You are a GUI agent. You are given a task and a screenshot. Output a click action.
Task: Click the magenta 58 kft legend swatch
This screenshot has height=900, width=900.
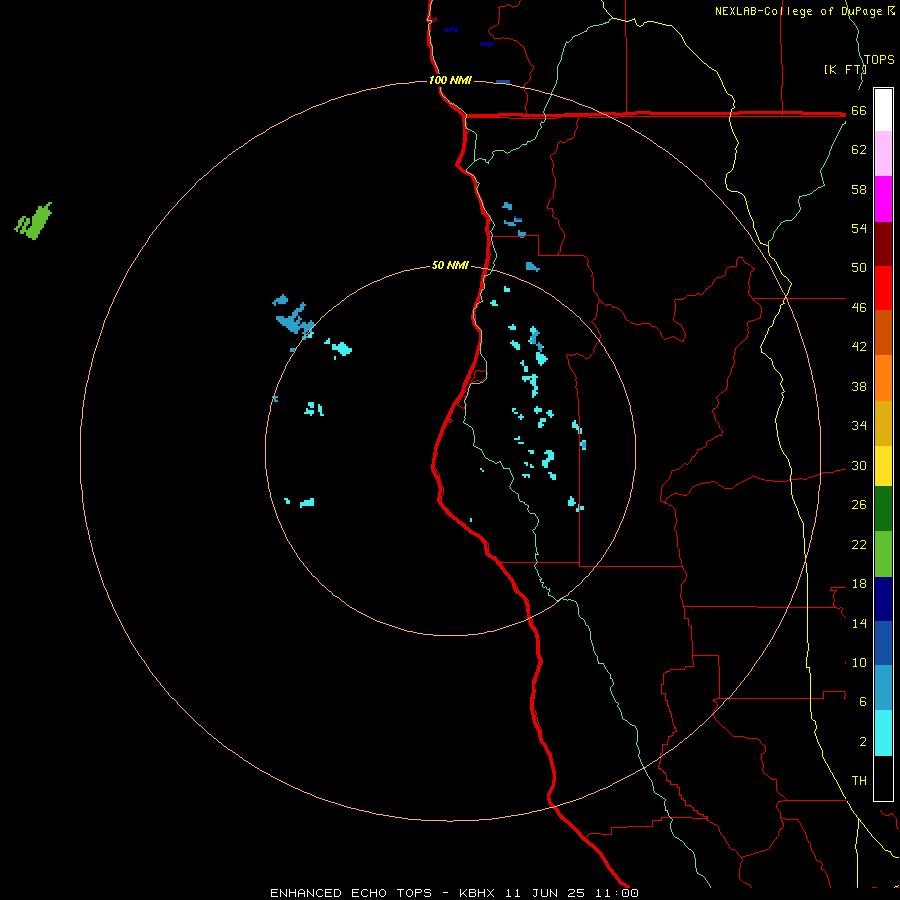coord(883,199)
